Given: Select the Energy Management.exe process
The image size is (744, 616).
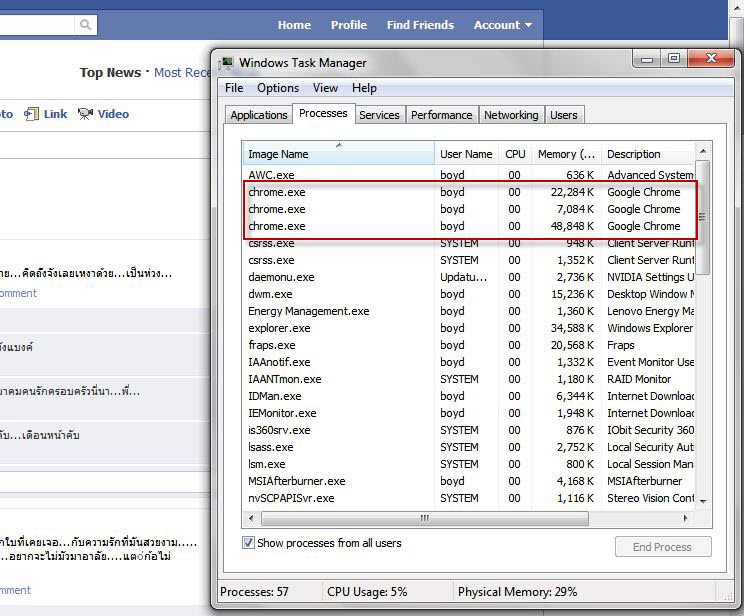Looking at the screenshot, I should pos(470,311).
